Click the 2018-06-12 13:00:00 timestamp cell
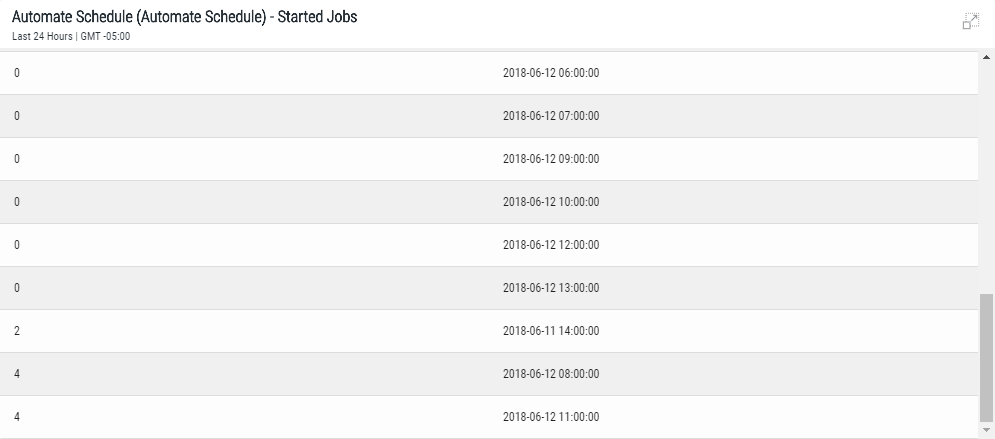 tap(550, 287)
